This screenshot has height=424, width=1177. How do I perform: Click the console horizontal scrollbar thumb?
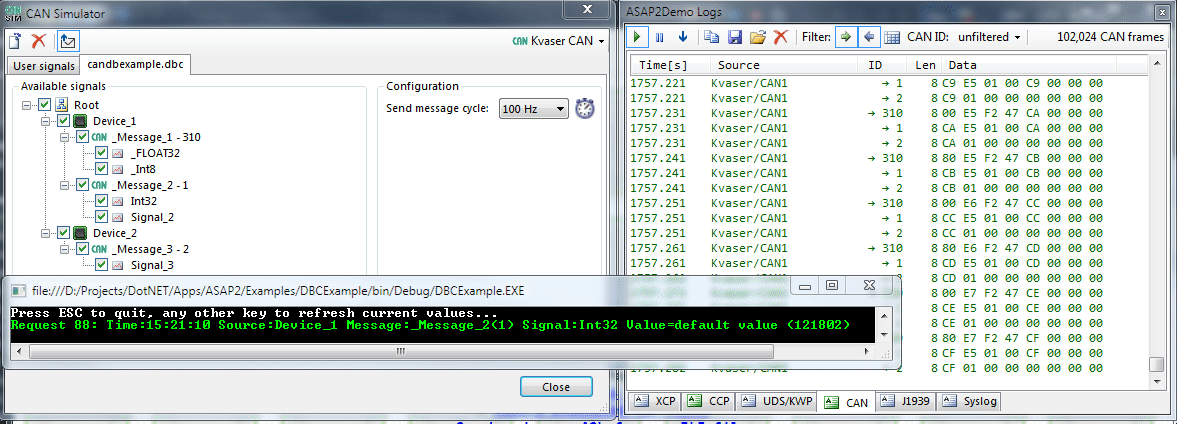(400, 350)
